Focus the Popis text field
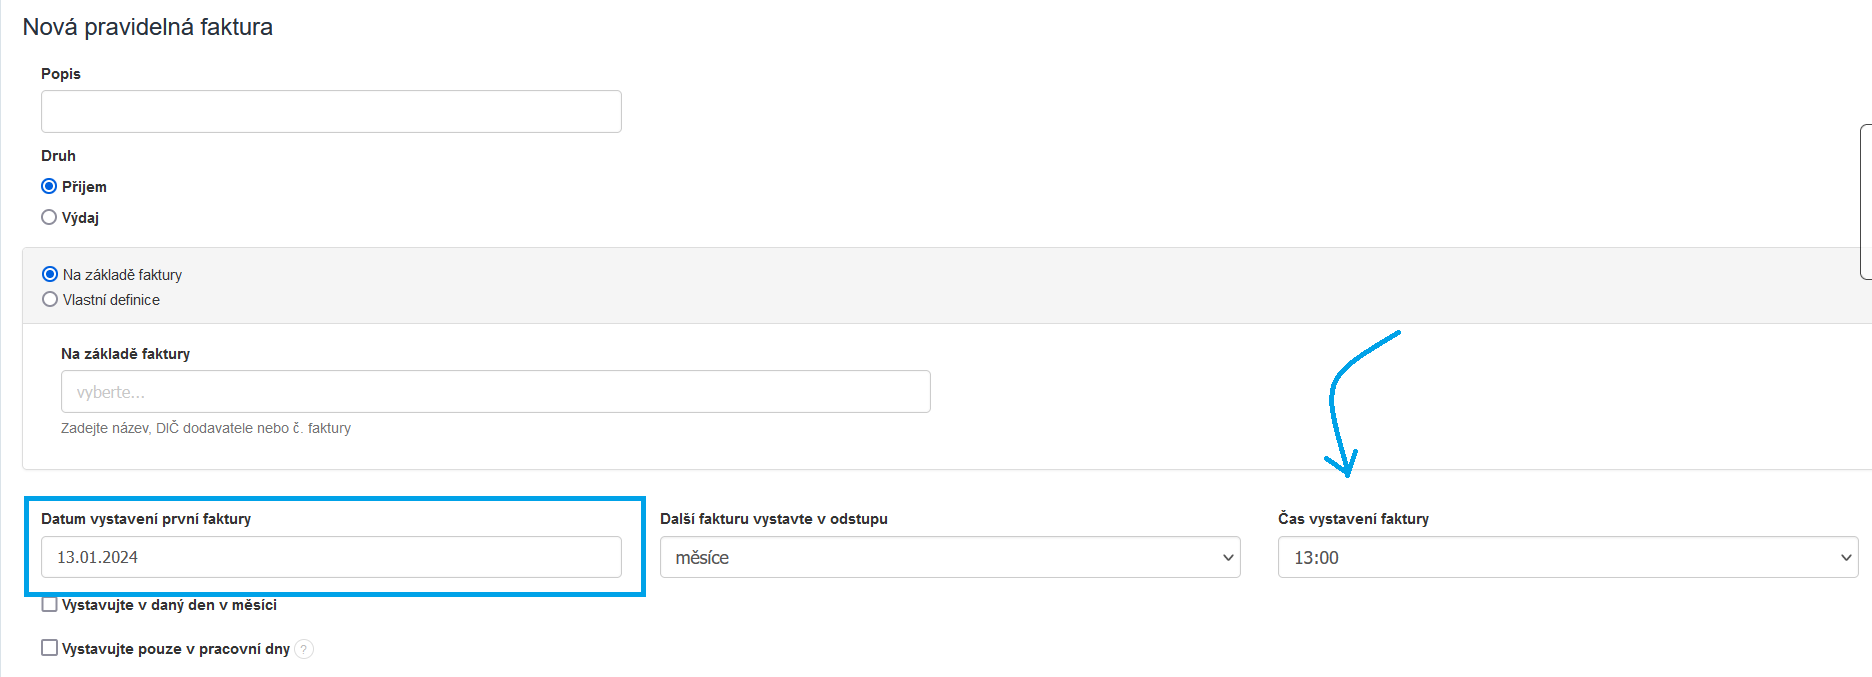Image resolution: width=1872 pixels, height=677 pixels. pyautogui.click(x=331, y=112)
